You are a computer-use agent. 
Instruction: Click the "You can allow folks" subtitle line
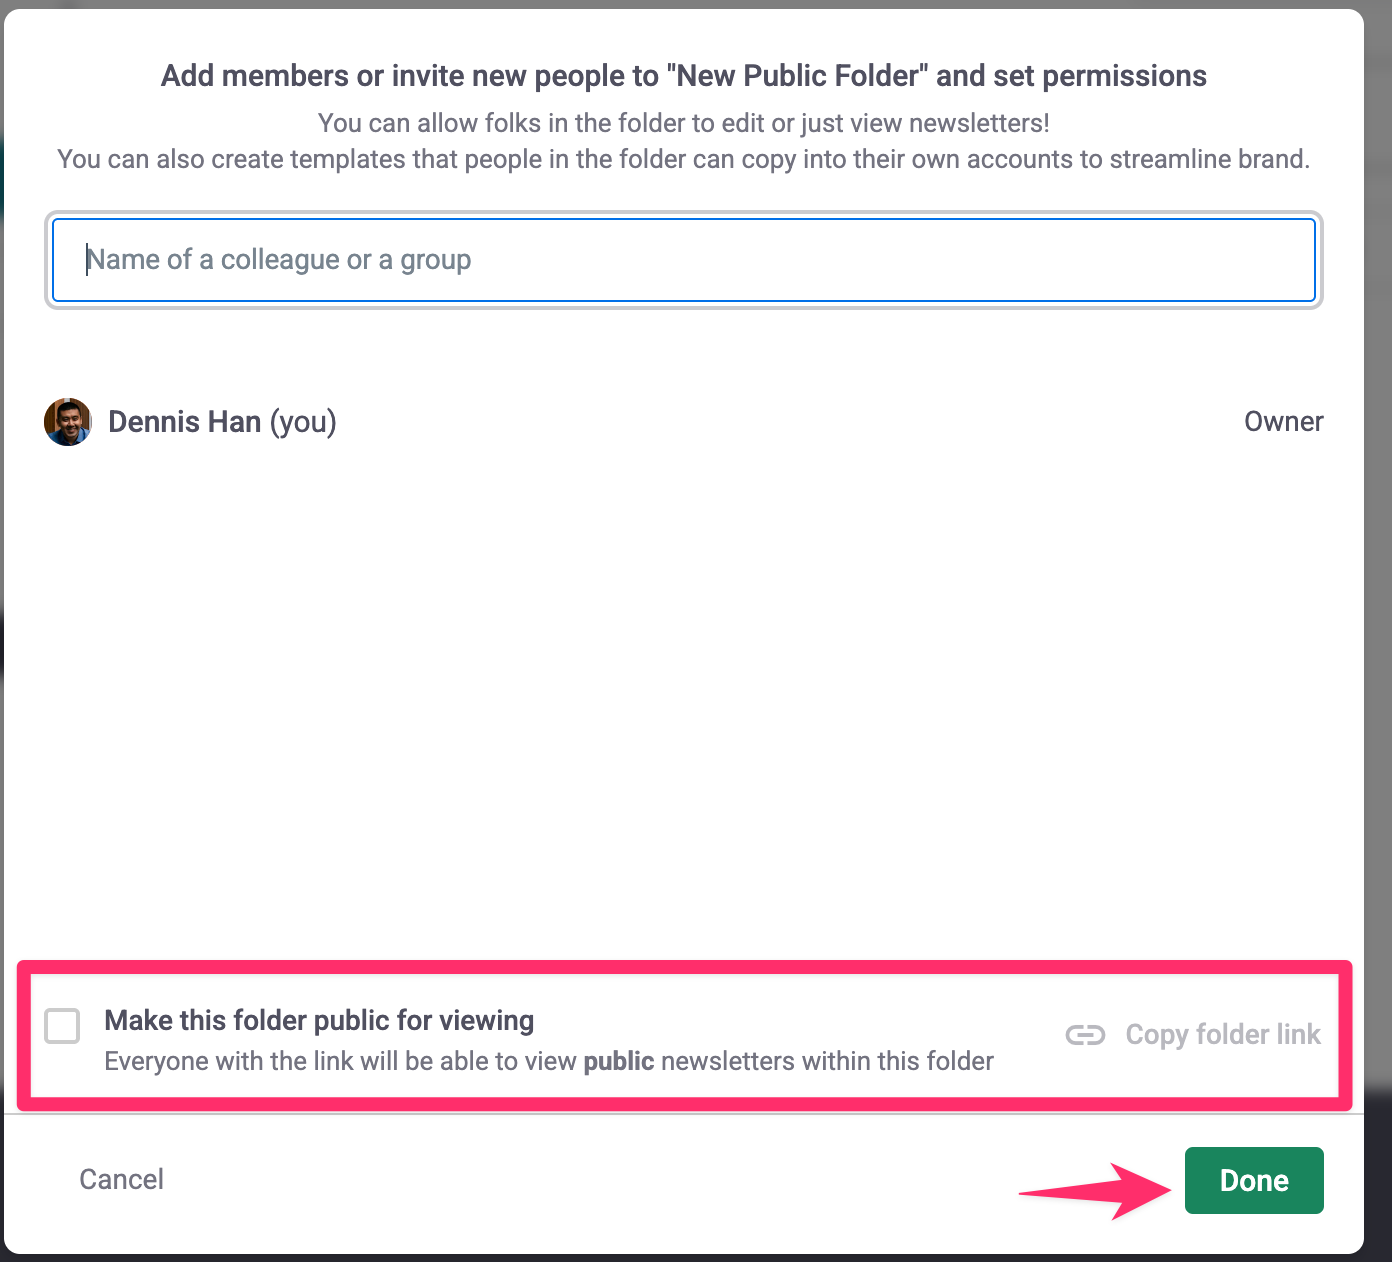click(x=684, y=123)
